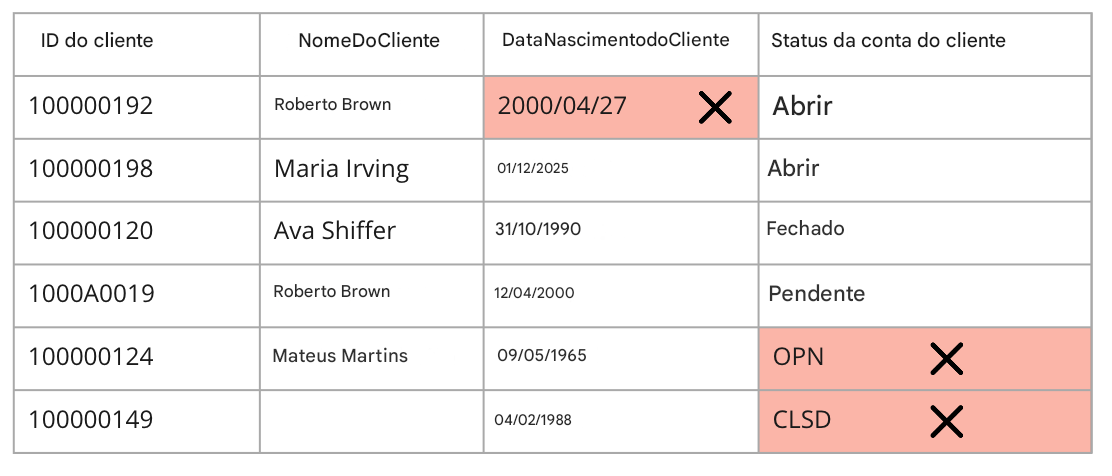The width and height of the screenshot is (1112, 476).
Task: Select the birth date 31/10/1990
Action: click(x=538, y=229)
